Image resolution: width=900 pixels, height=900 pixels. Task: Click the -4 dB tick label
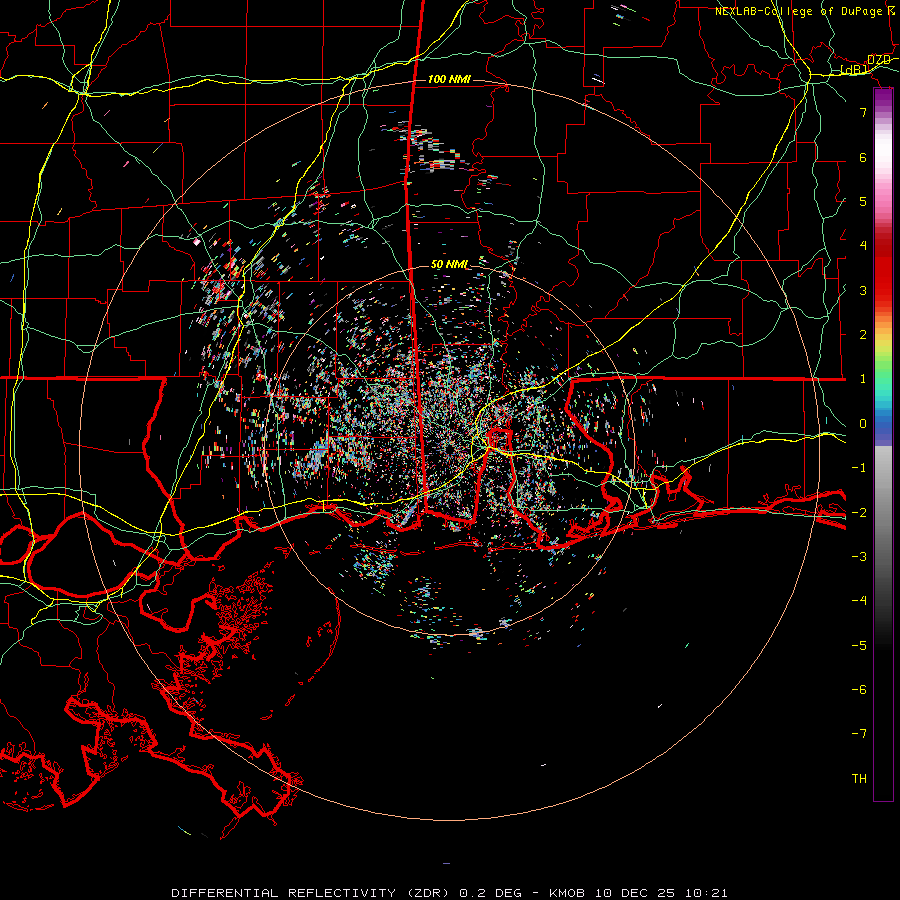click(859, 601)
